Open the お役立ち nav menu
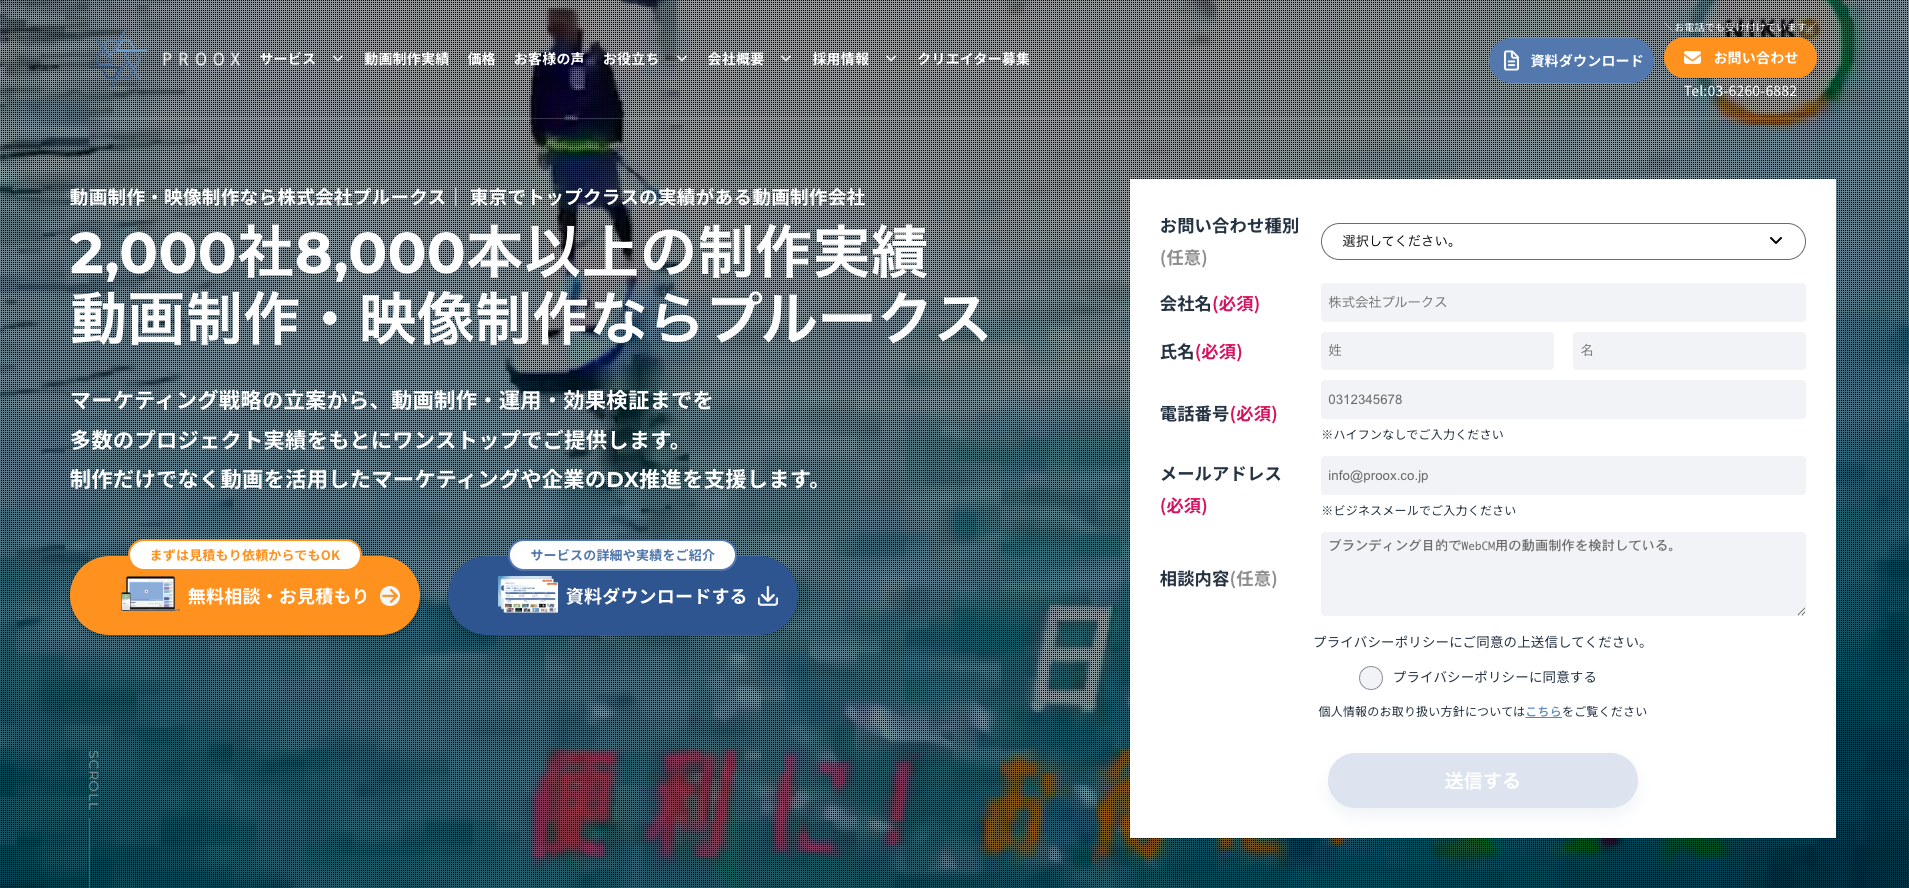 pyautogui.click(x=631, y=59)
